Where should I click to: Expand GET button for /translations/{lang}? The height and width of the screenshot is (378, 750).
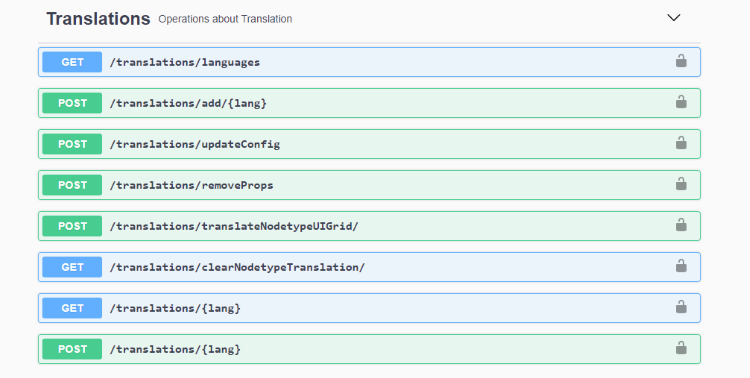pos(72,308)
